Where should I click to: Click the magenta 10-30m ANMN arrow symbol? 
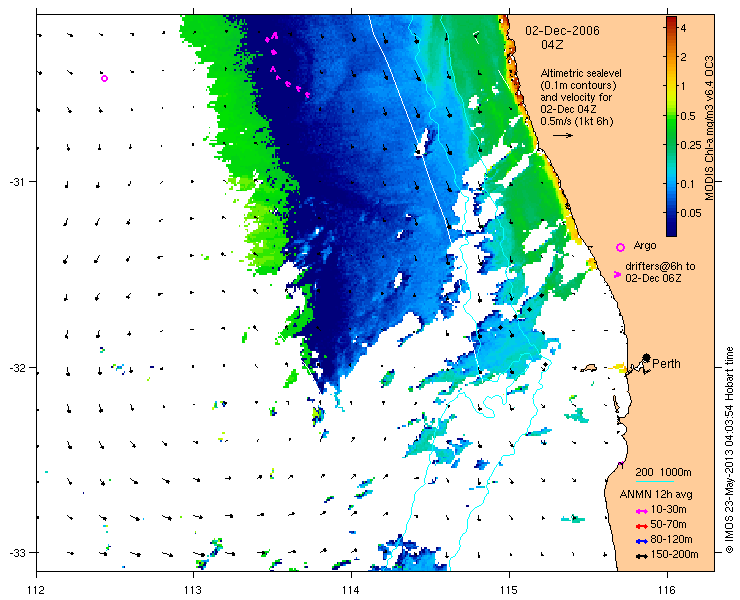(x=641, y=511)
